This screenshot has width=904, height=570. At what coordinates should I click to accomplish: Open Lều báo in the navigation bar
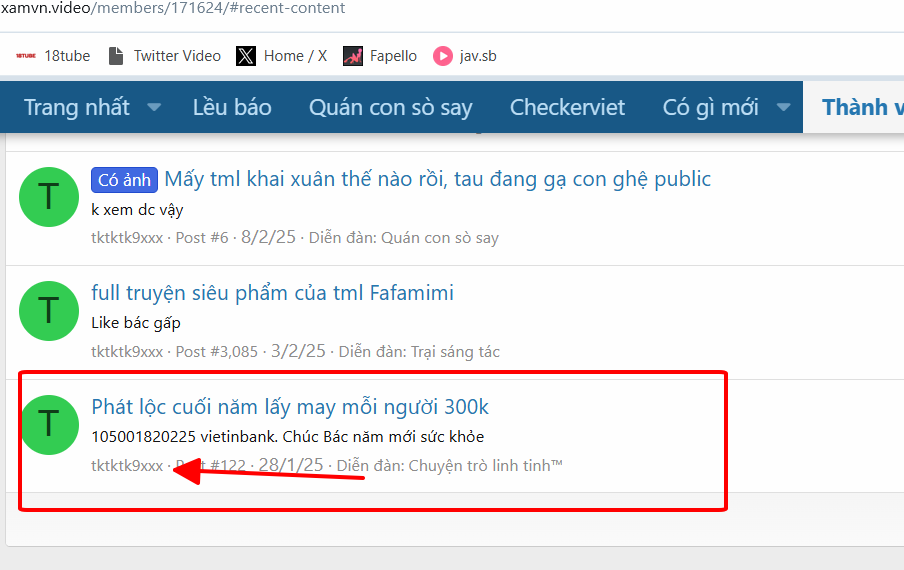[x=232, y=107]
